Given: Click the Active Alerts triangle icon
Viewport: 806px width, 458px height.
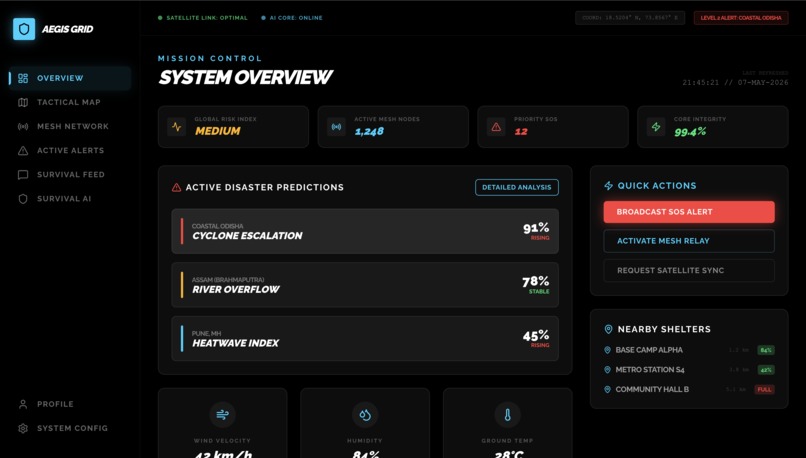Looking at the screenshot, I should pos(23,151).
